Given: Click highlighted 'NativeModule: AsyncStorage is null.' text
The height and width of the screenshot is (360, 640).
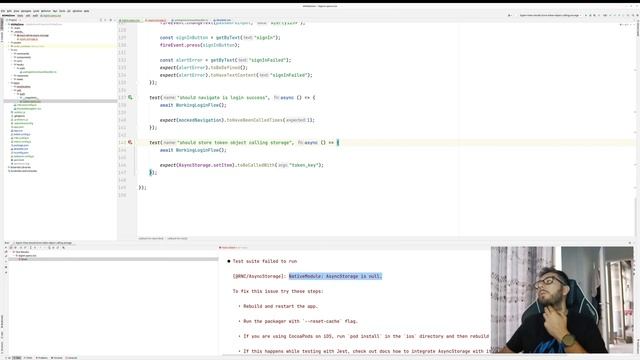Looking at the screenshot, I should (335, 276).
